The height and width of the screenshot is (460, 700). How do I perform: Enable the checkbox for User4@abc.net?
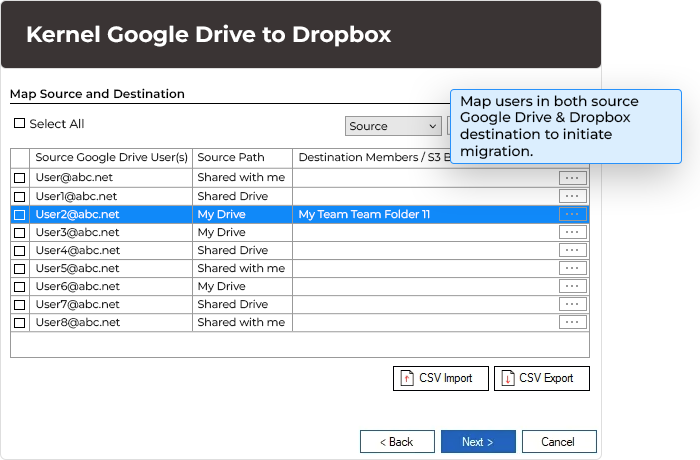point(20,251)
